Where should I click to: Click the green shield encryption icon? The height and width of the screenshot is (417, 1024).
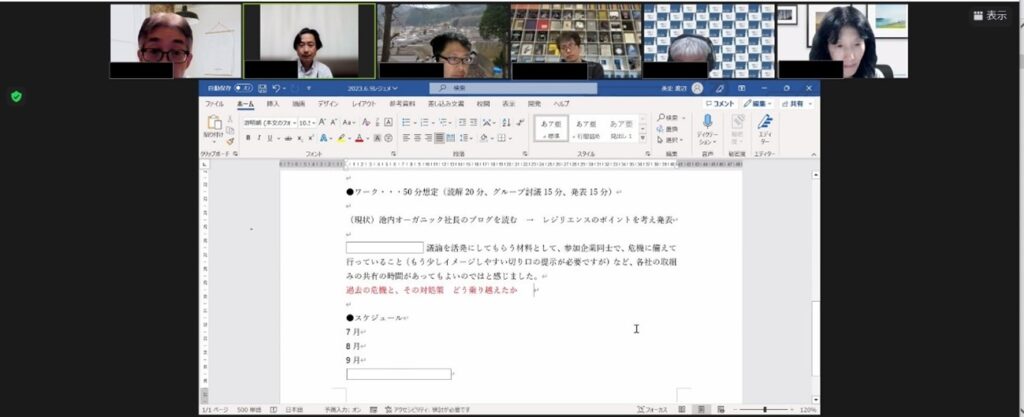point(16,97)
